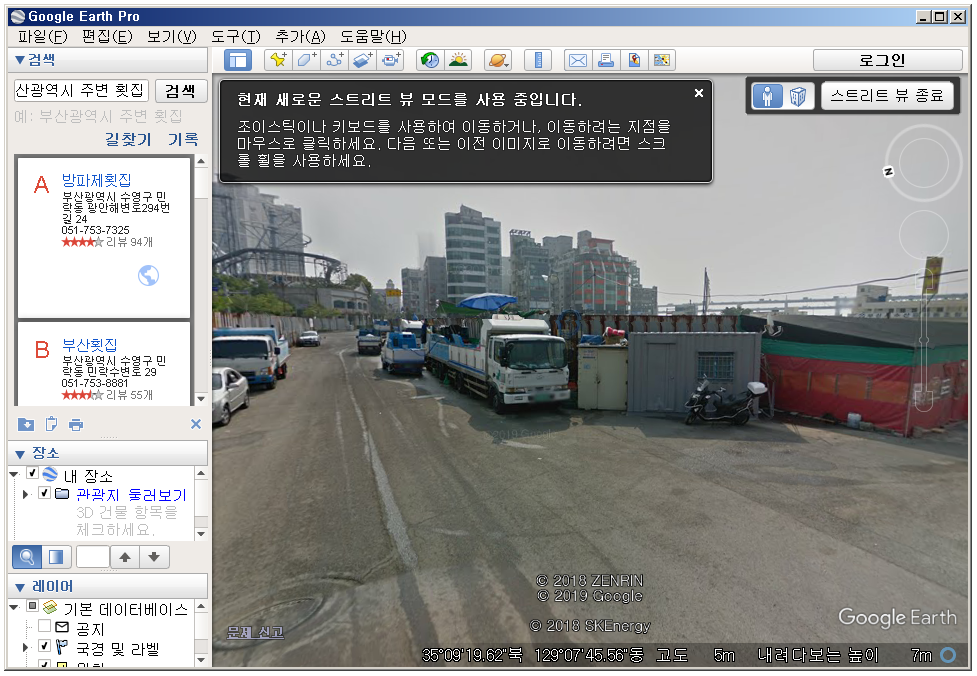This screenshot has height=676, width=977.
Task: Open the 도움말(H) menu
Action: pyautogui.click(x=373, y=37)
